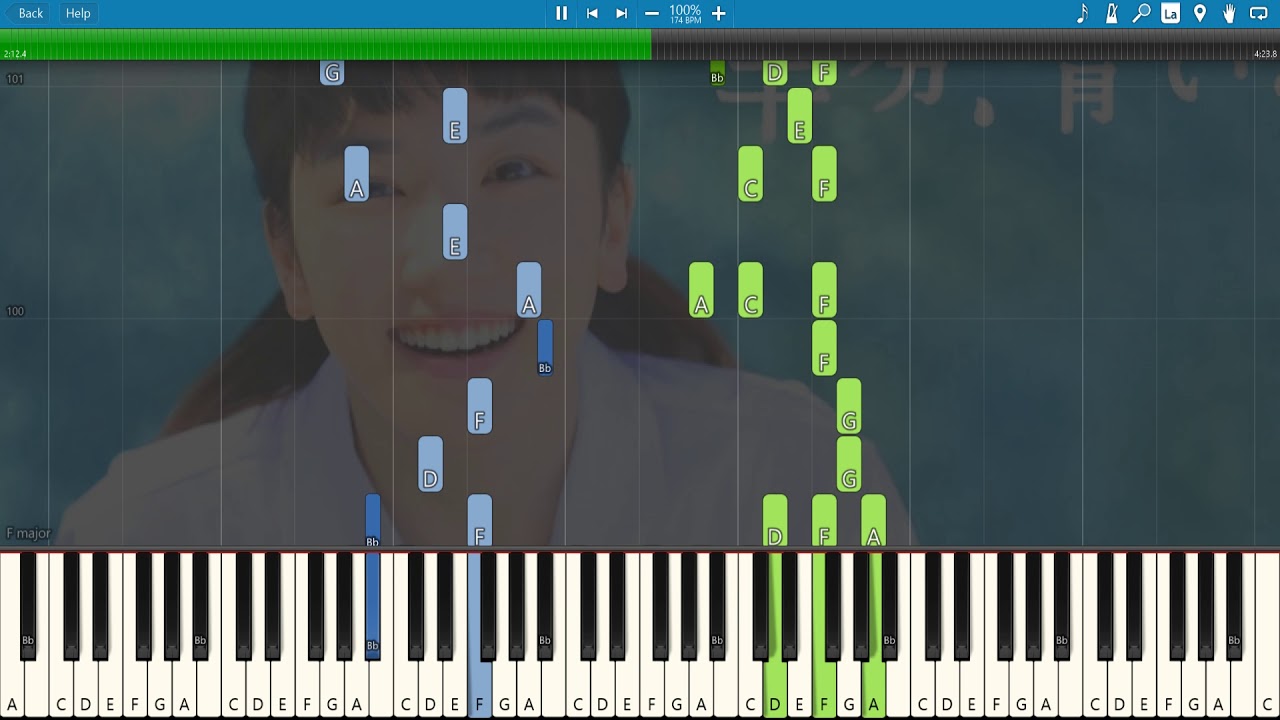Pause the song playback
The height and width of the screenshot is (720, 1280).
561,13
